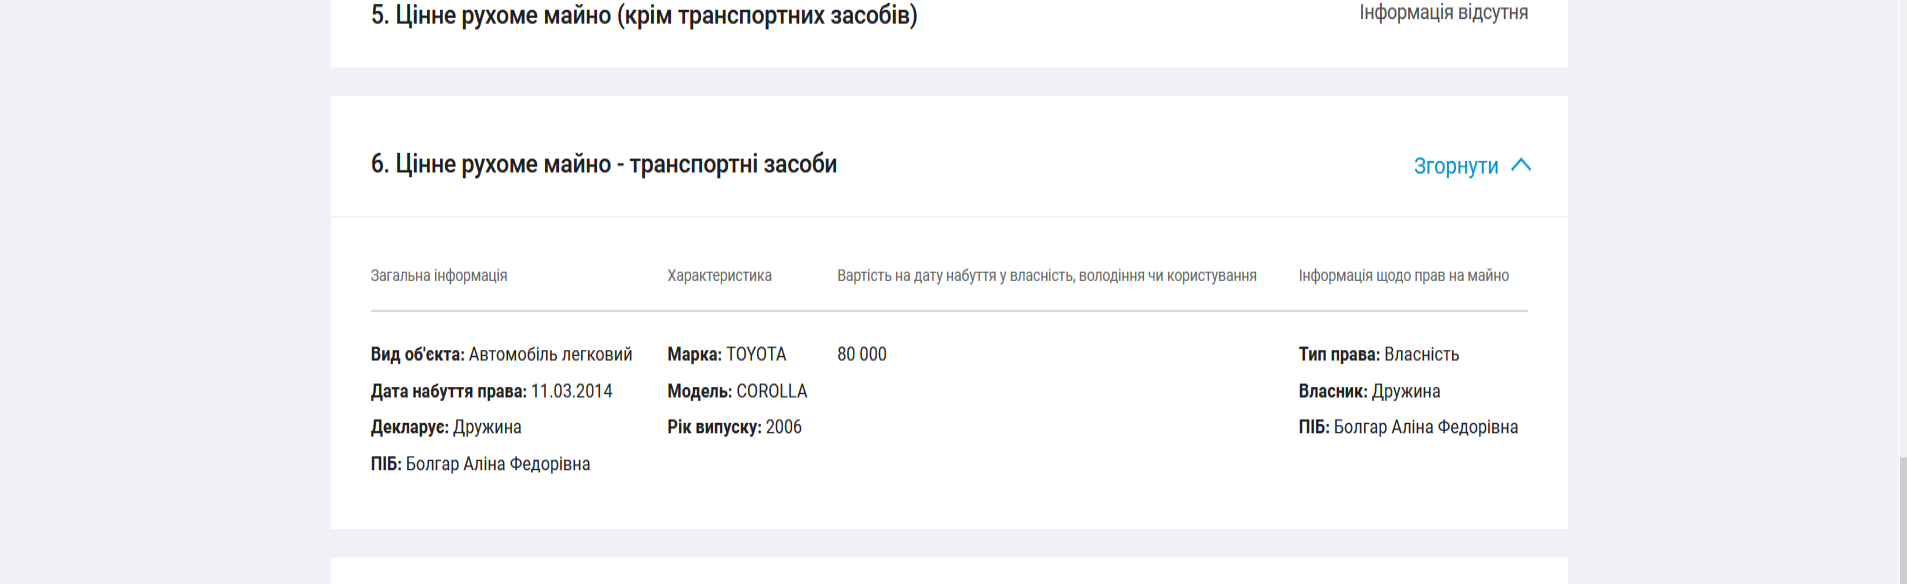This screenshot has width=1907, height=584.
Task: Click the Марка: TOYOTA text
Action: click(726, 354)
